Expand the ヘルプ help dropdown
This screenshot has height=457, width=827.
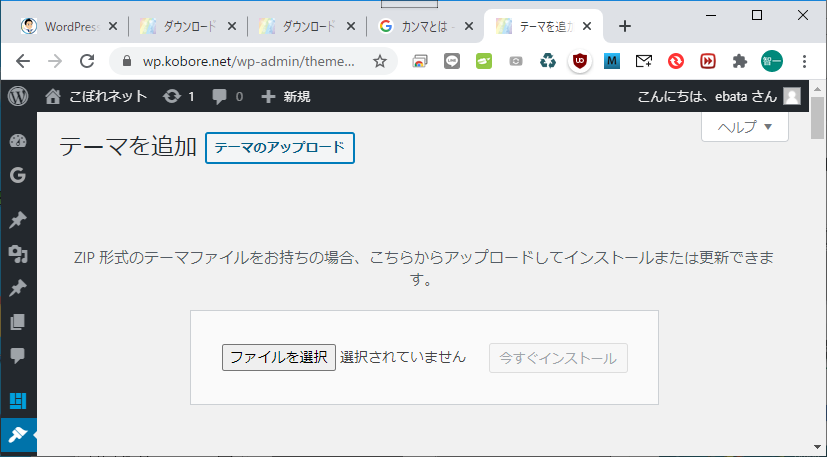(745, 127)
